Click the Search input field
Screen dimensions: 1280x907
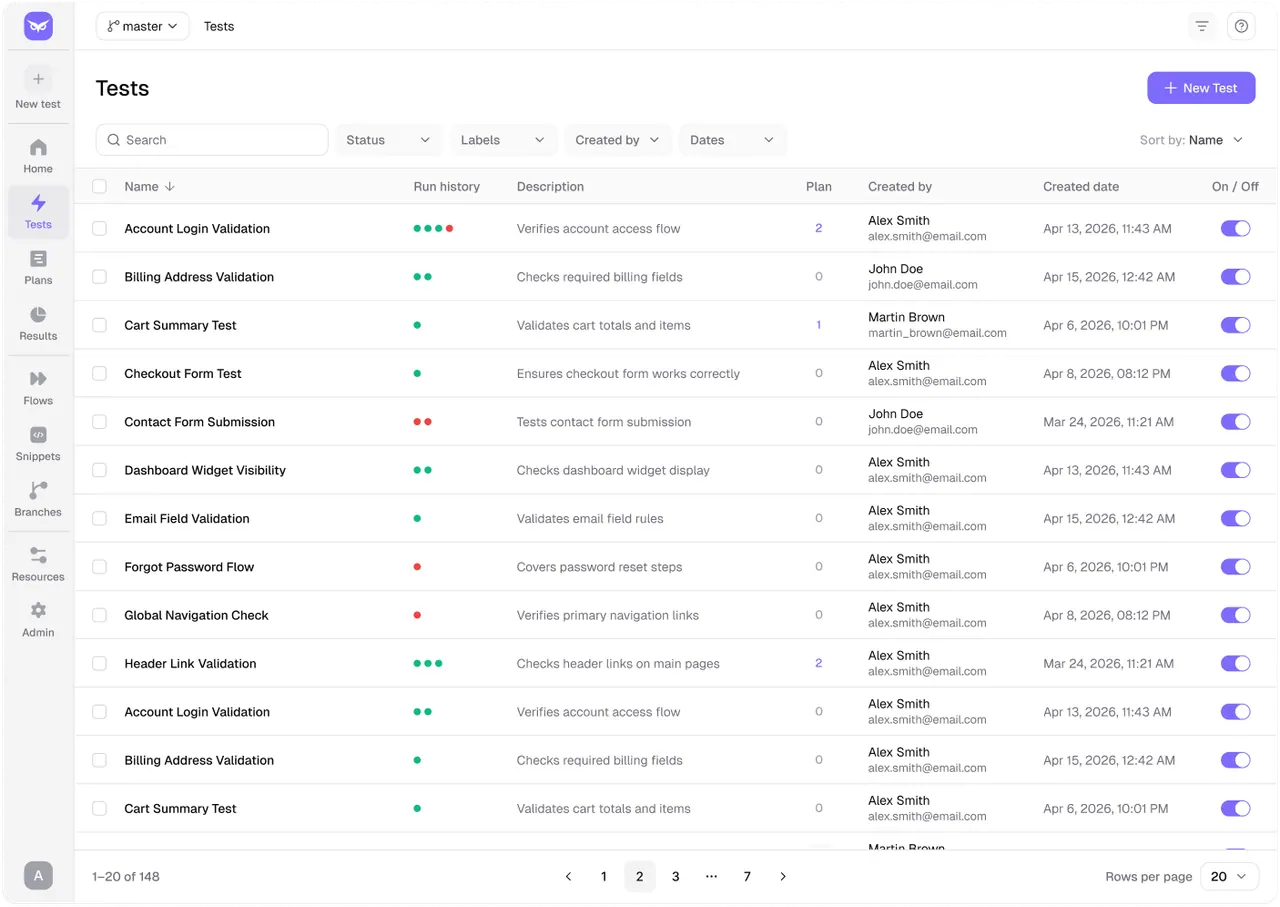pyautogui.click(x=212, y=140)
